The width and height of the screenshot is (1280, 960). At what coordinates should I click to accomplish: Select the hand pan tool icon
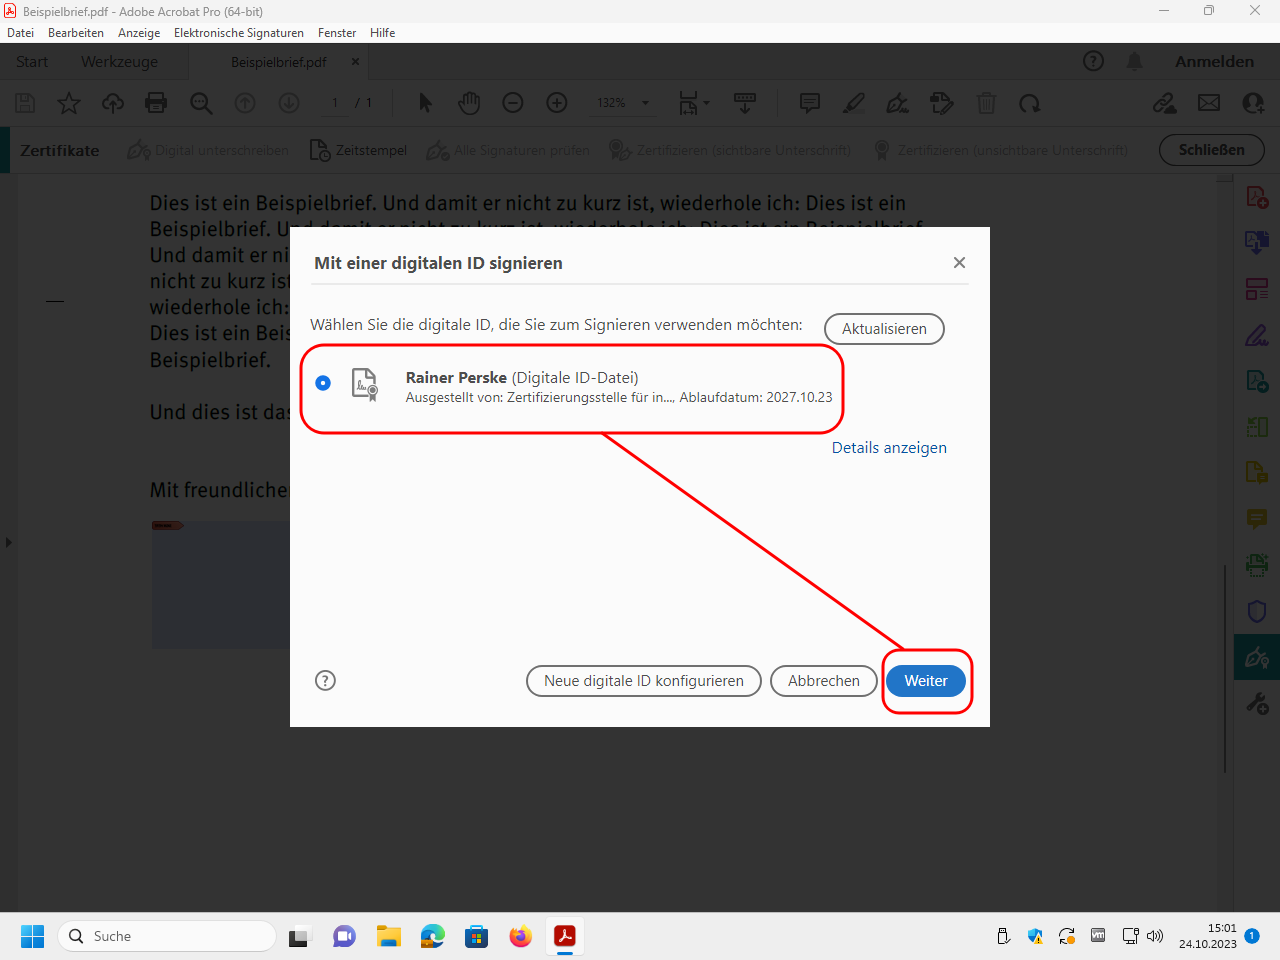pyautogui.click(x=469, y=103)
